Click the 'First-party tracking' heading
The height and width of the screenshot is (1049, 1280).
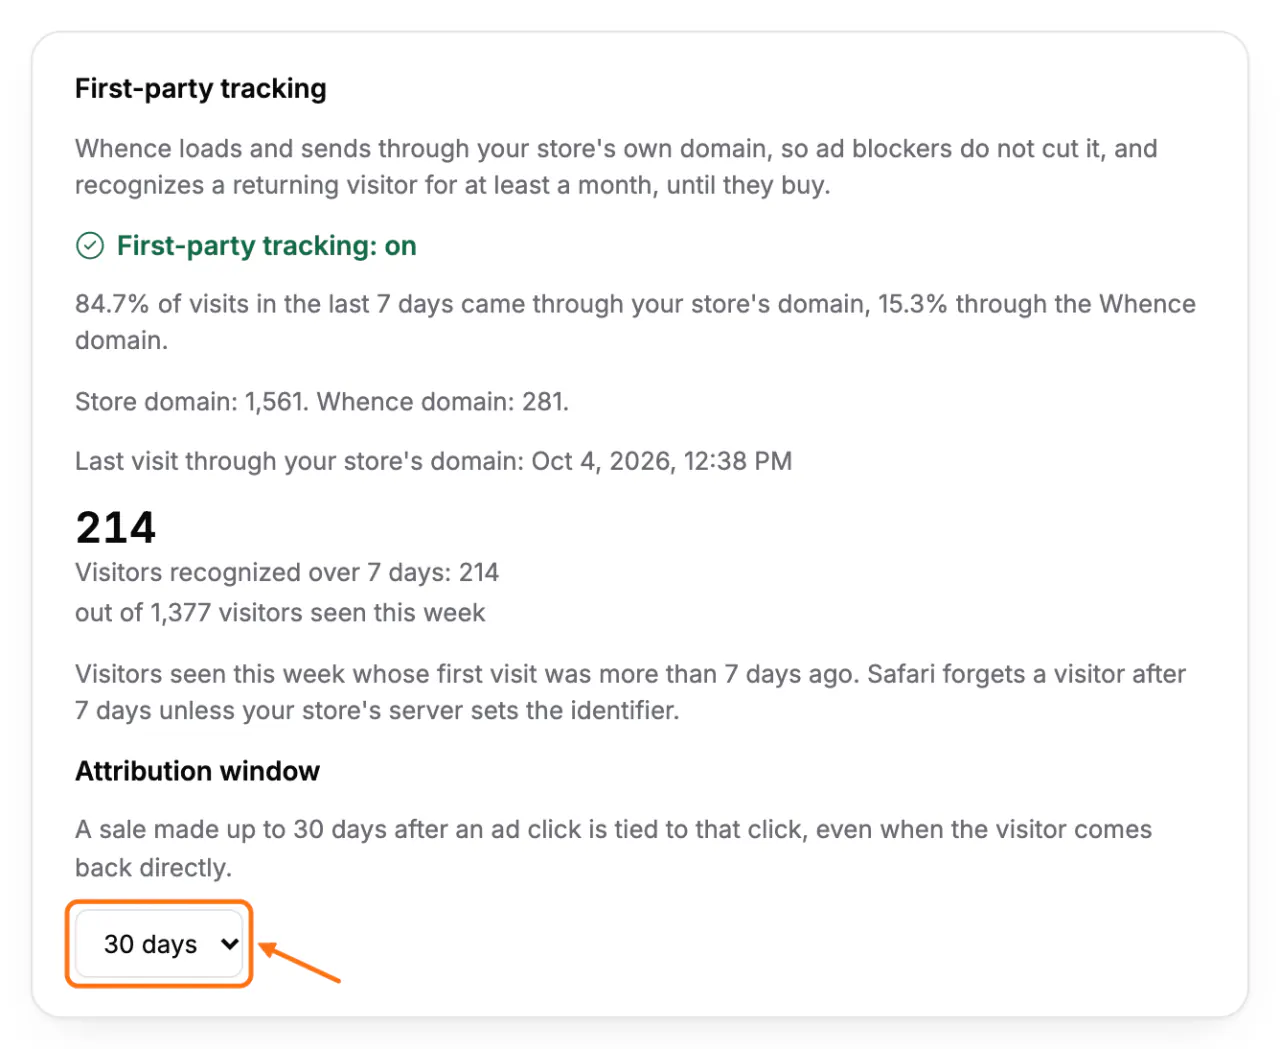point(201,88)
